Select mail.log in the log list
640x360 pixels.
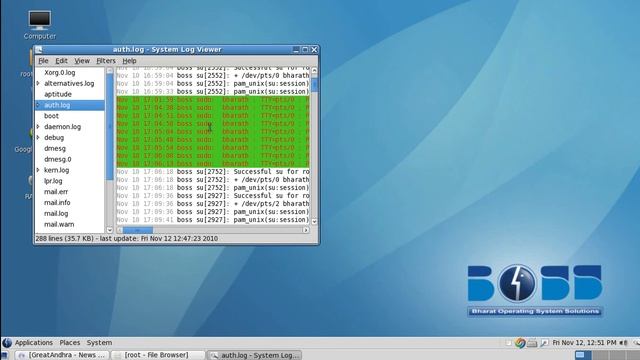coord(56,213)
